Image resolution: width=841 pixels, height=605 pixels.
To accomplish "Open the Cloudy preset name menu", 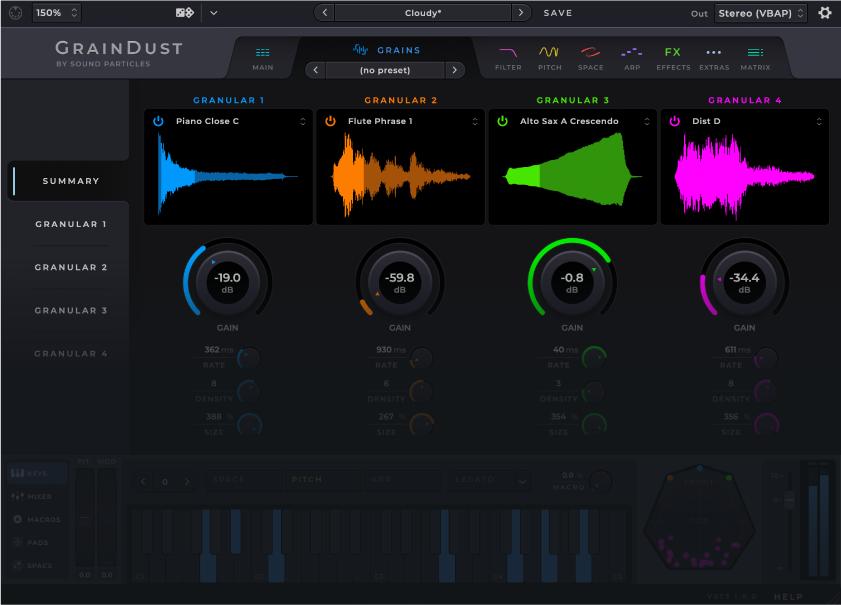I will (423, 13).
